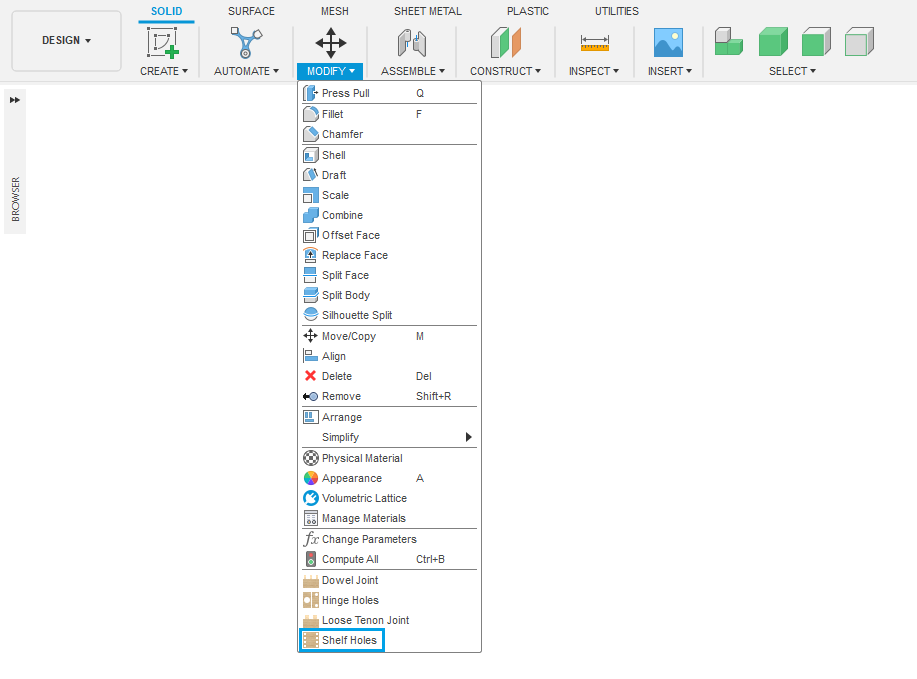Click the Measure icon above Inspect
This screenshot has width=917, height=679.
tap(594, 43)
